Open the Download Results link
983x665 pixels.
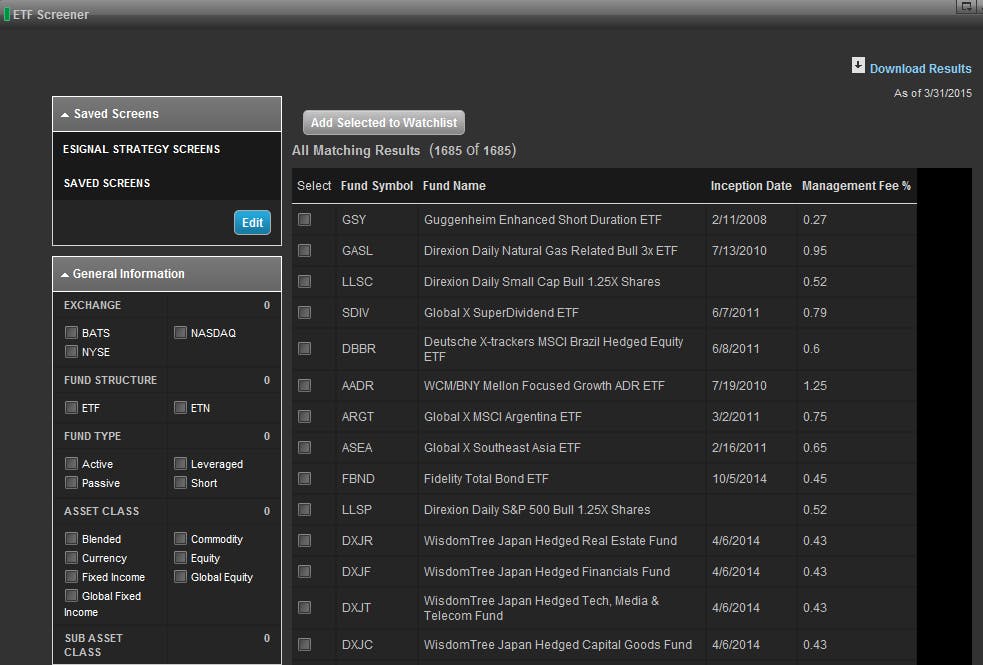(920, 69)
